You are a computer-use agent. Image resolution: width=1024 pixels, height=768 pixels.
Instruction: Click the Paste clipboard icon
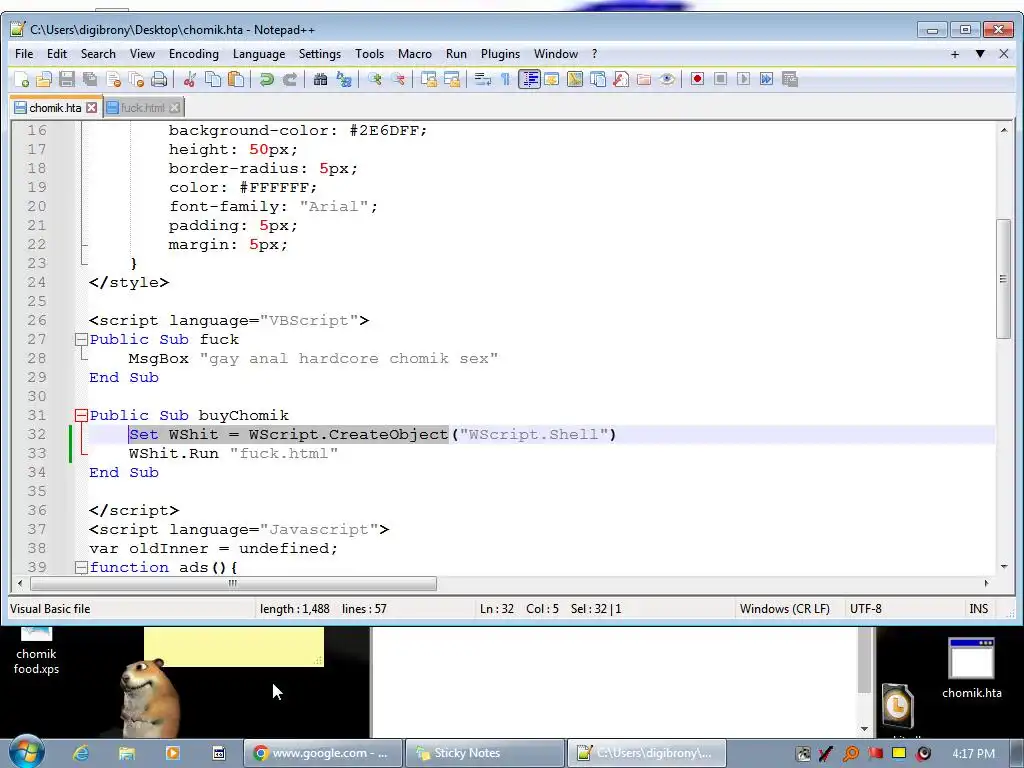(236, 80)
